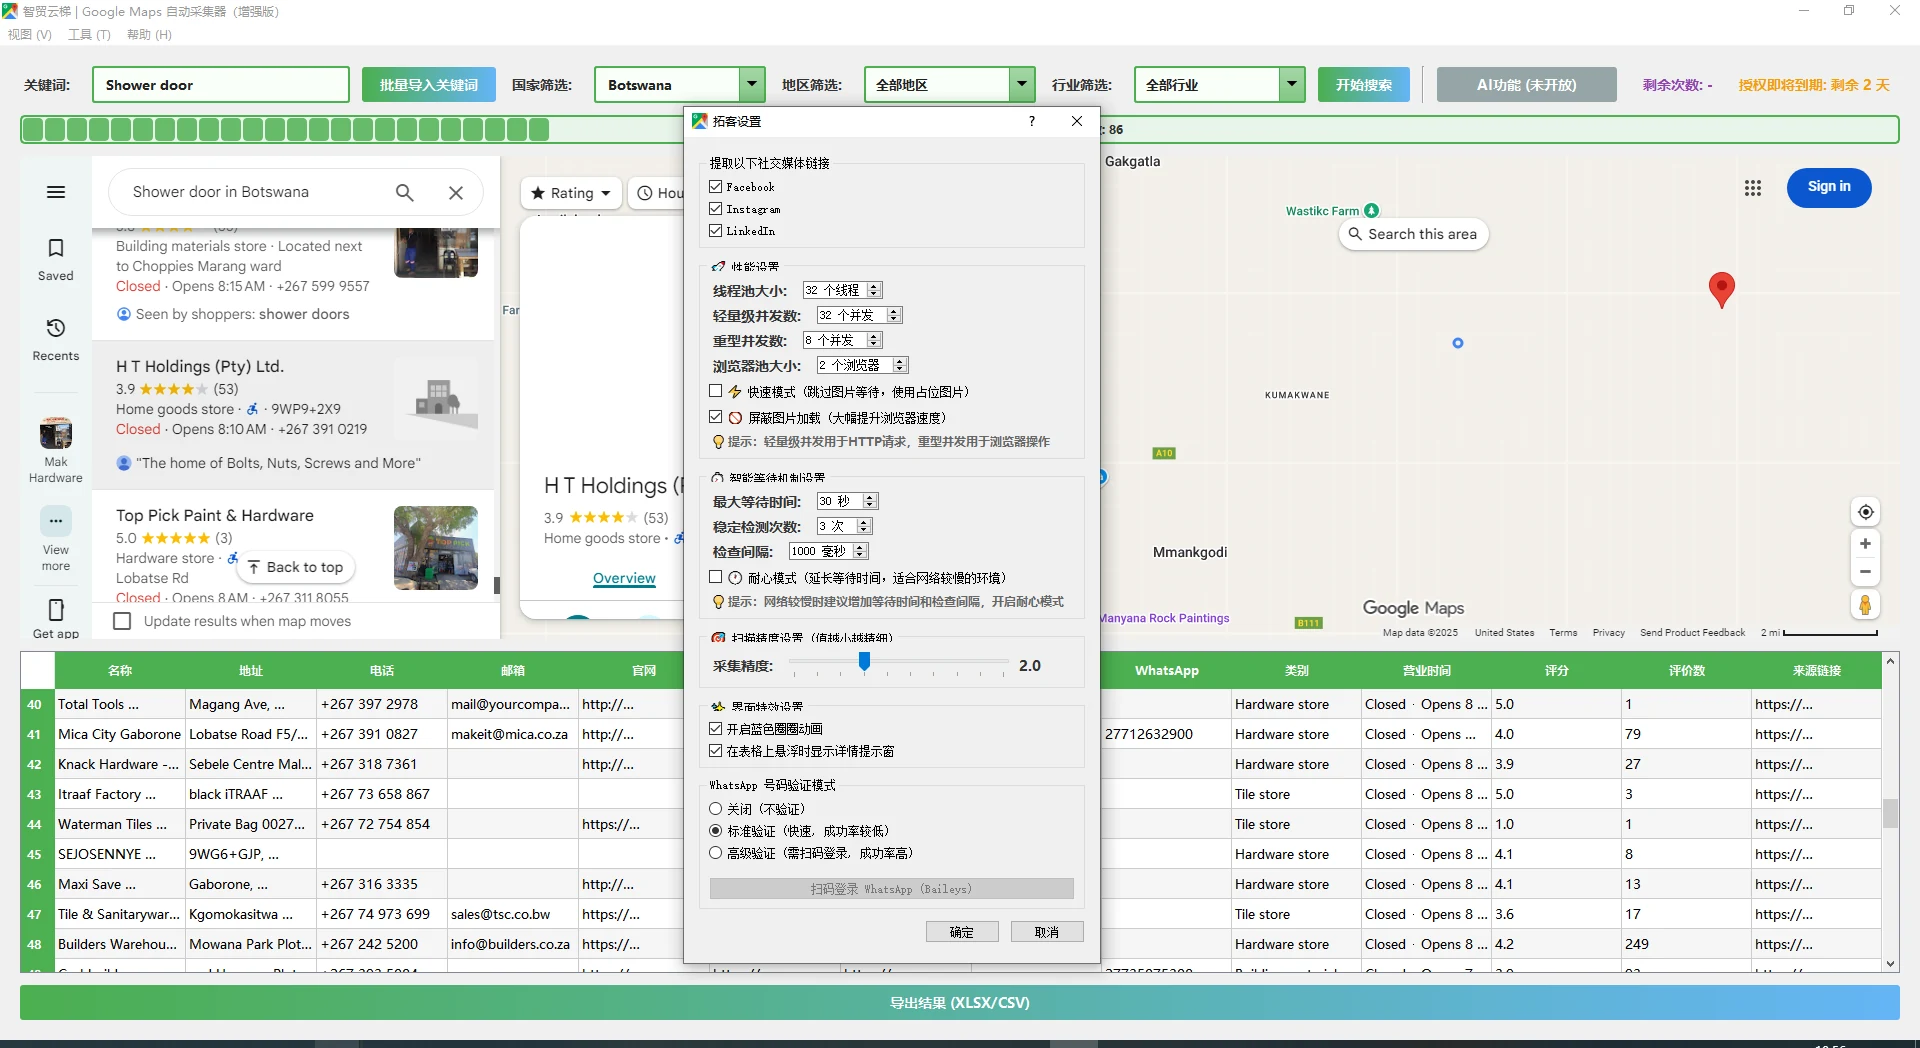
Task: Click the Back to top button
Action: (x=296, y=567)
